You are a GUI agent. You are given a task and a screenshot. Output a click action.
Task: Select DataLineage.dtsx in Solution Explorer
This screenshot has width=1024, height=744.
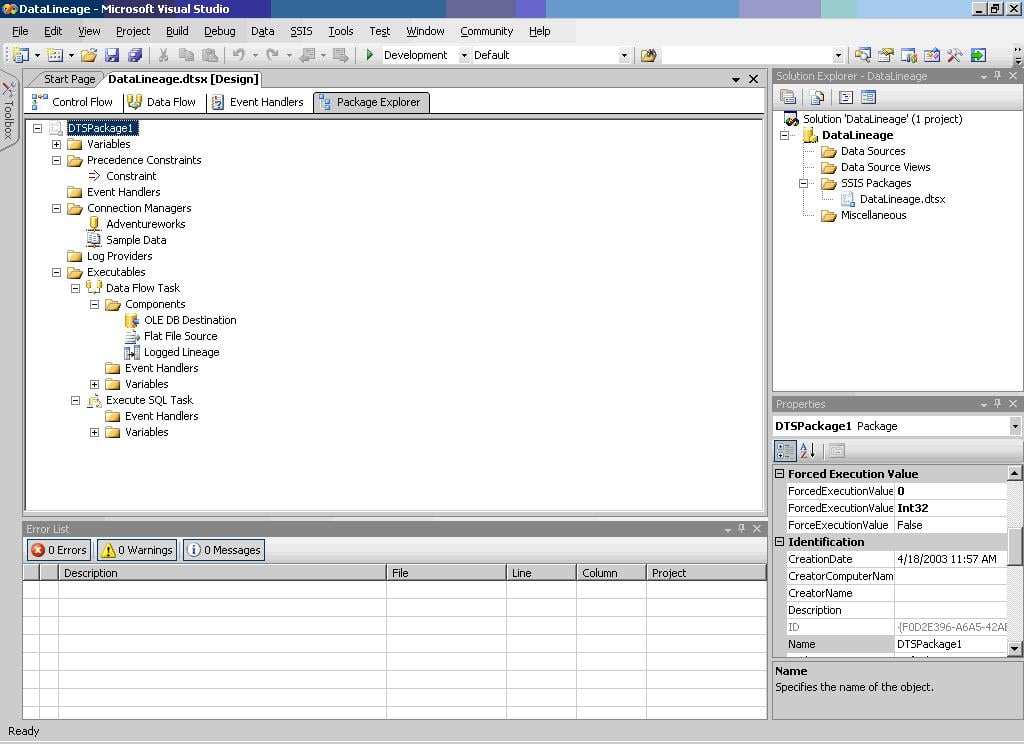coord(902,199)
